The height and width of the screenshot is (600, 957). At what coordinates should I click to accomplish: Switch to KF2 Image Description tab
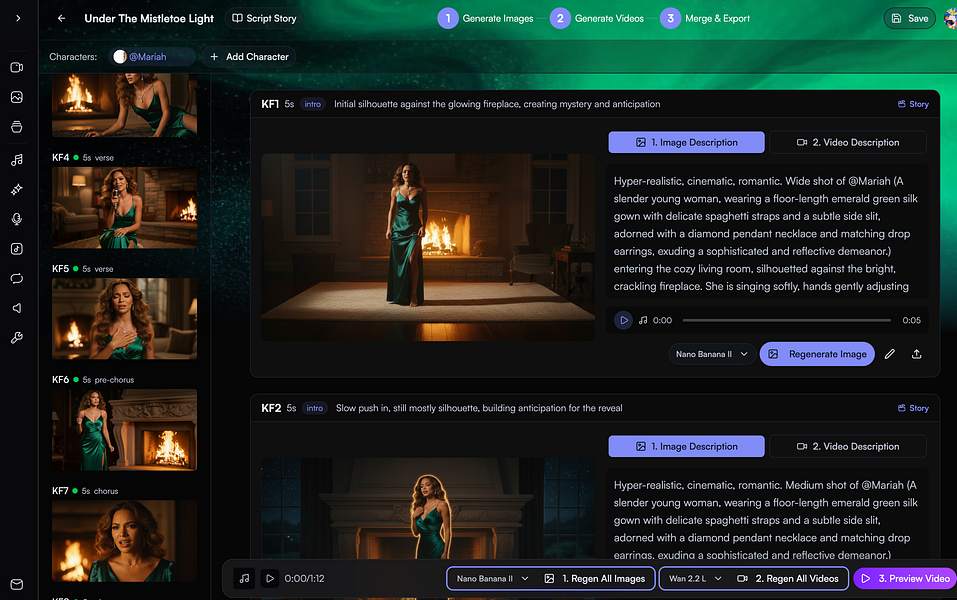[x=686, y=446]
